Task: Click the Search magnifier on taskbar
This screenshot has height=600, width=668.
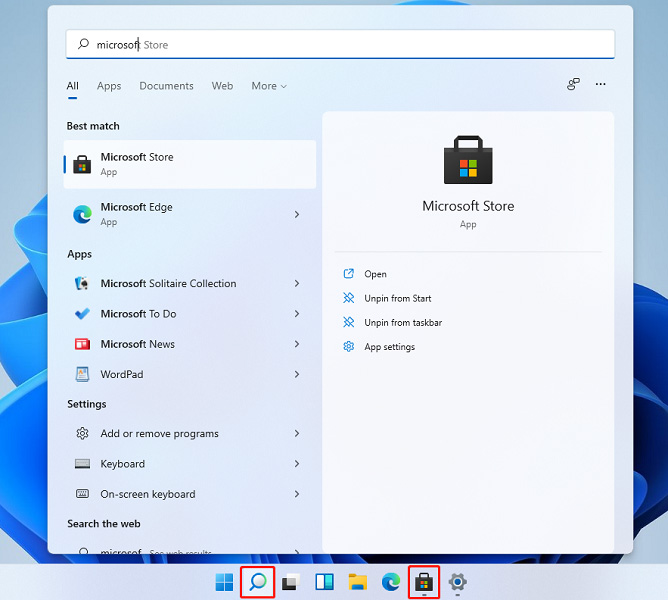Action: [258, 582]
